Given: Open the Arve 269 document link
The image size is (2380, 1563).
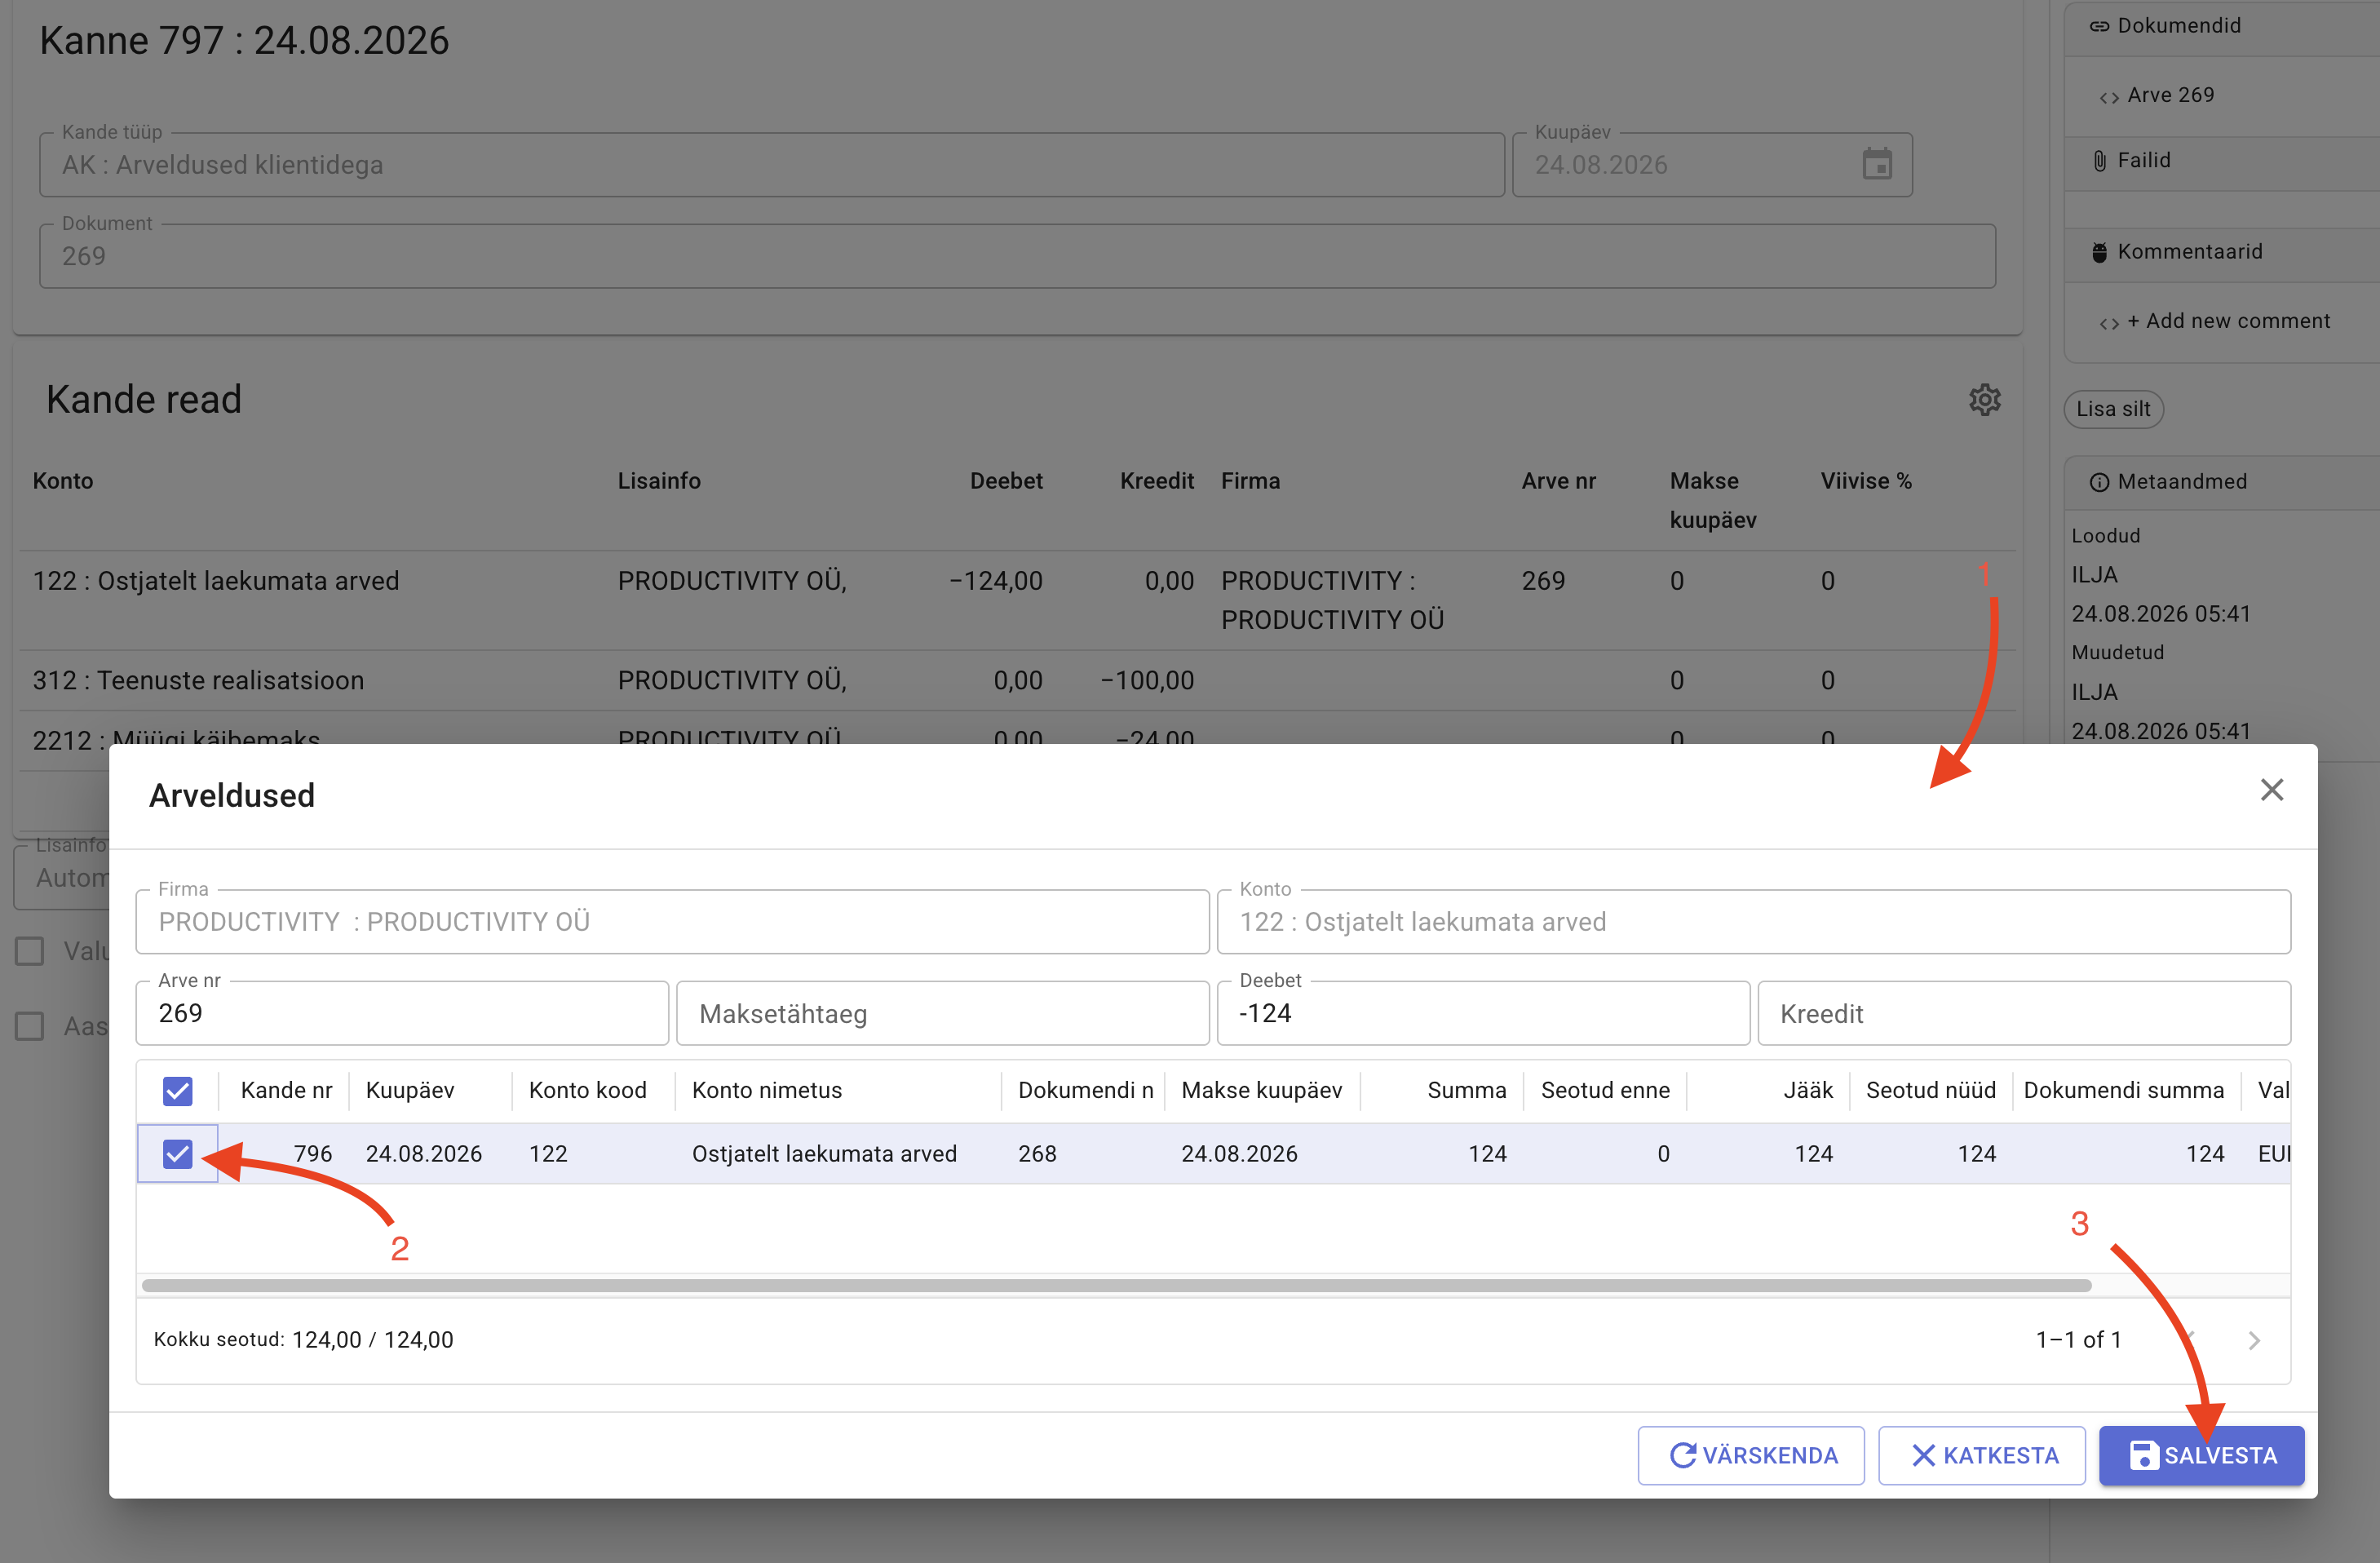Looking at the screenshot, I should [x=2170, y=95].
